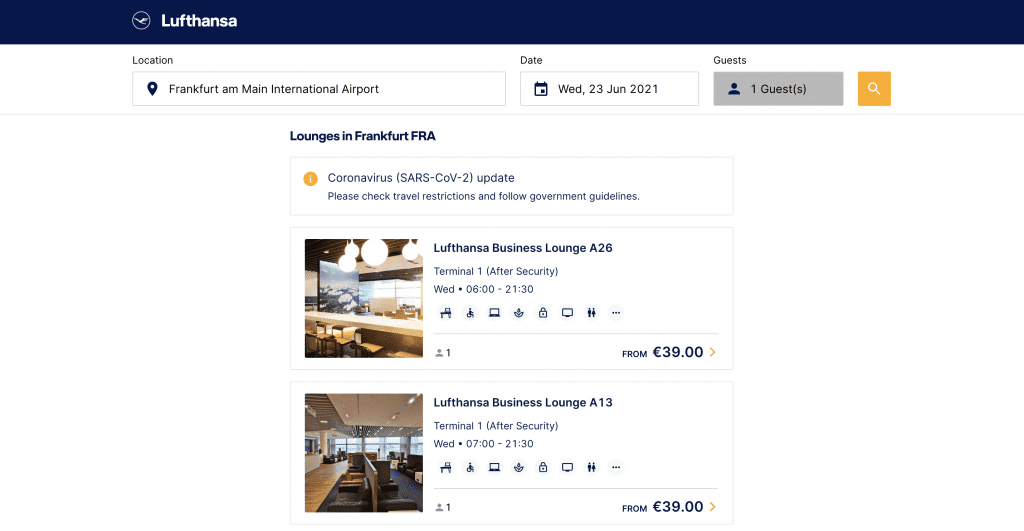Open the Coronavirus (SARS-CoV-2) update notice
The image size is (1024, 531).
(511, 186)
